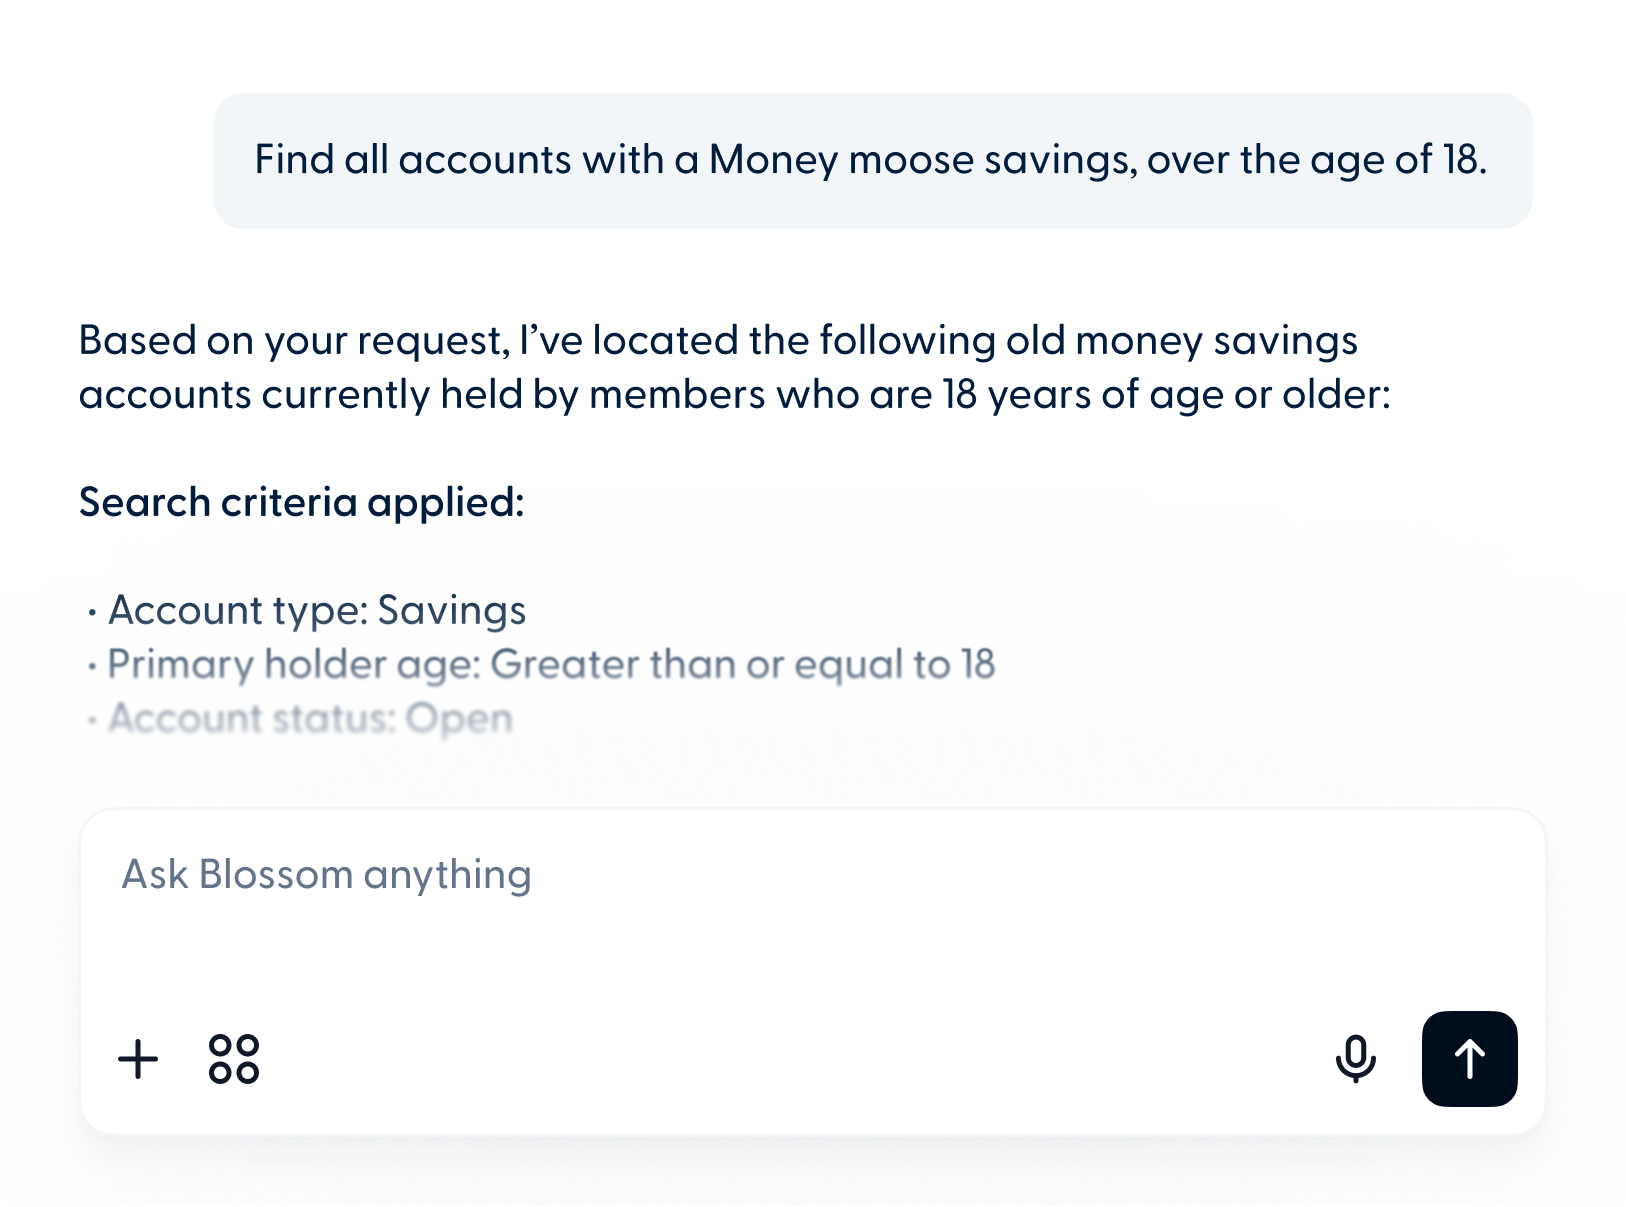The image size is (1626, 1207).
Task: Select 'Greater than or equal to 18' value
Action: tap(743, 665)
